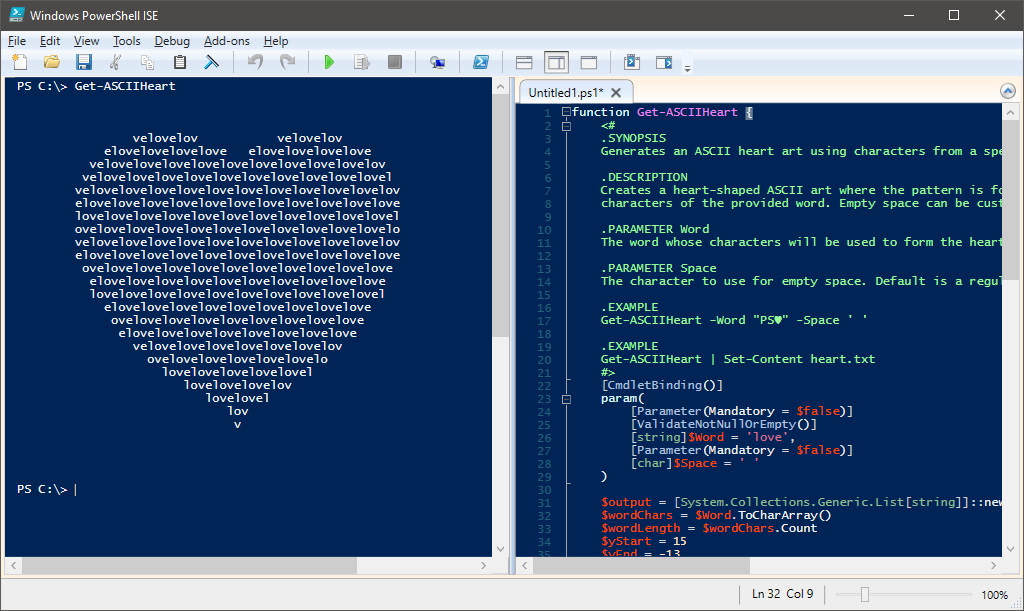Click 'Set-Content heart.txt' in the example

799,359
